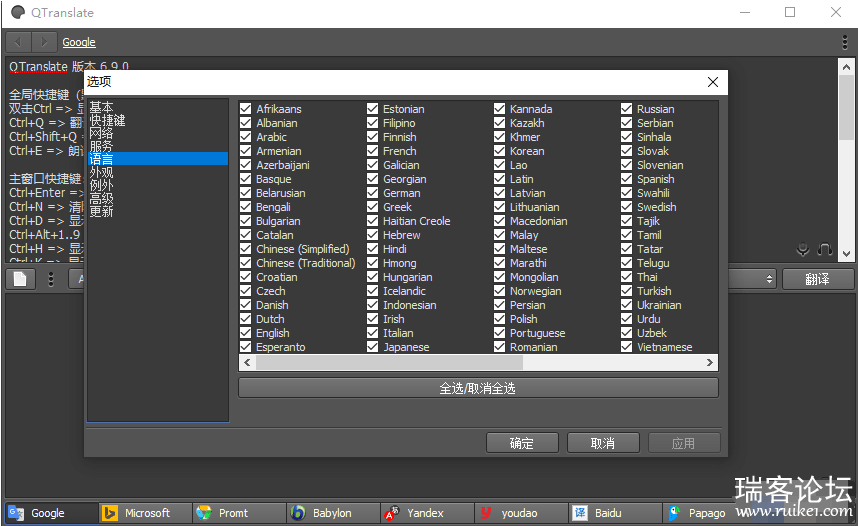Viewport: 858px width, 526px height.
Task: Click the new document page icon
Action: point(20,279)
